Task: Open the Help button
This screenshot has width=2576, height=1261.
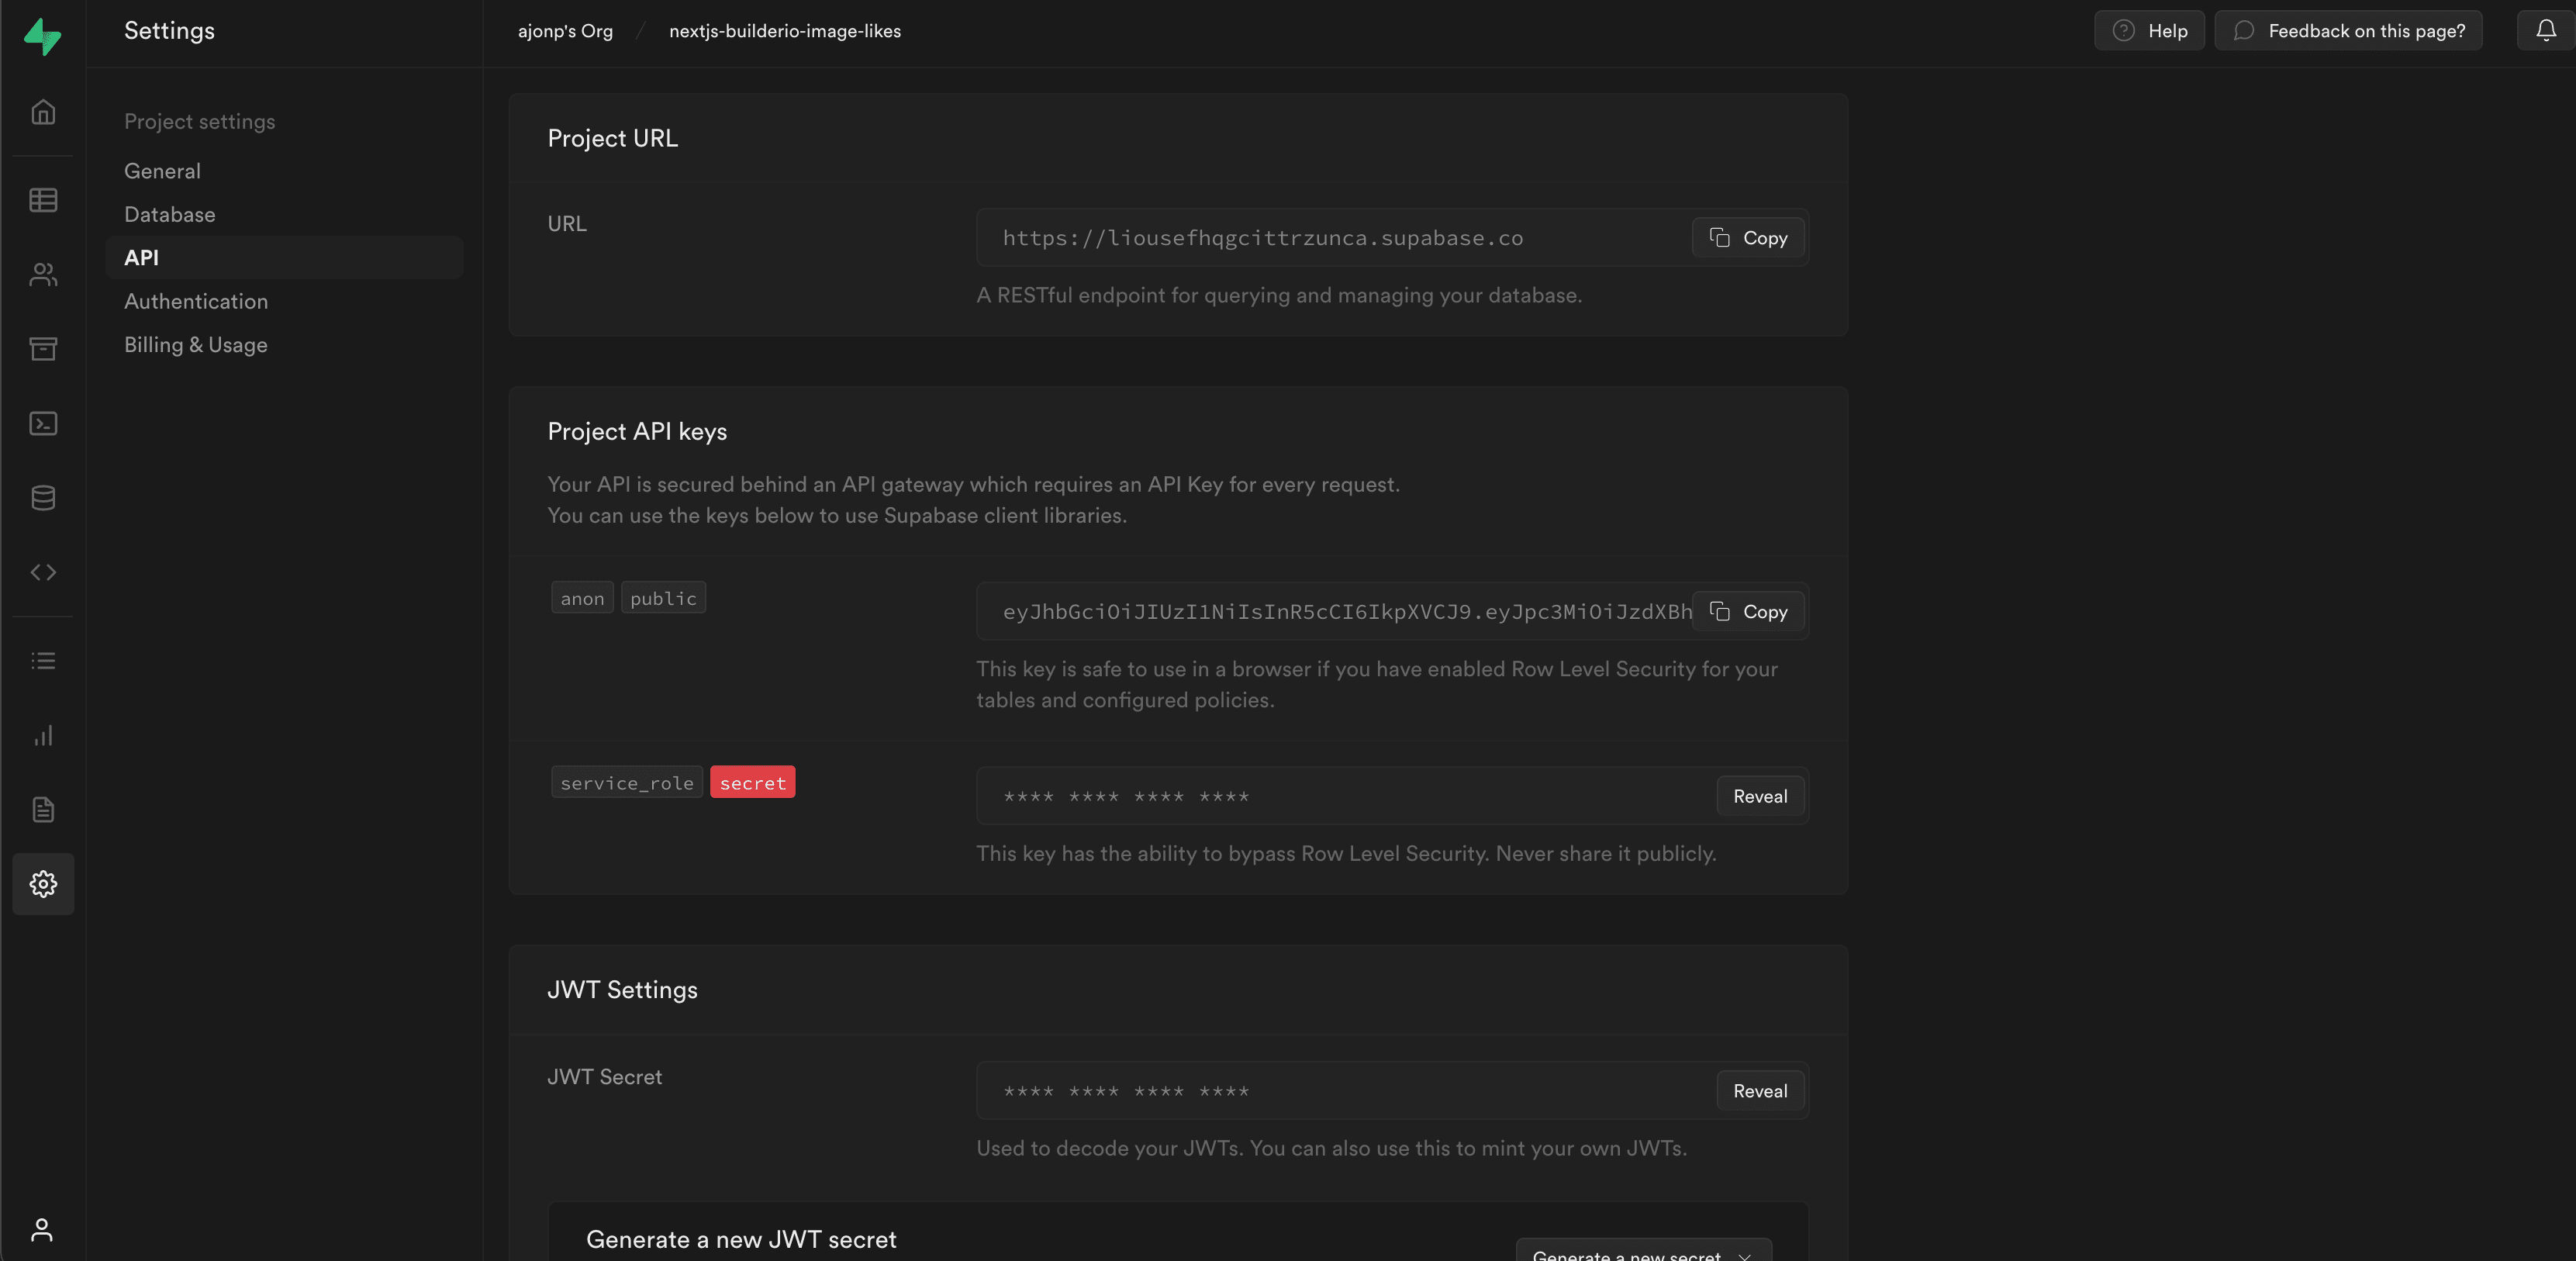Action: [2149, 31]
